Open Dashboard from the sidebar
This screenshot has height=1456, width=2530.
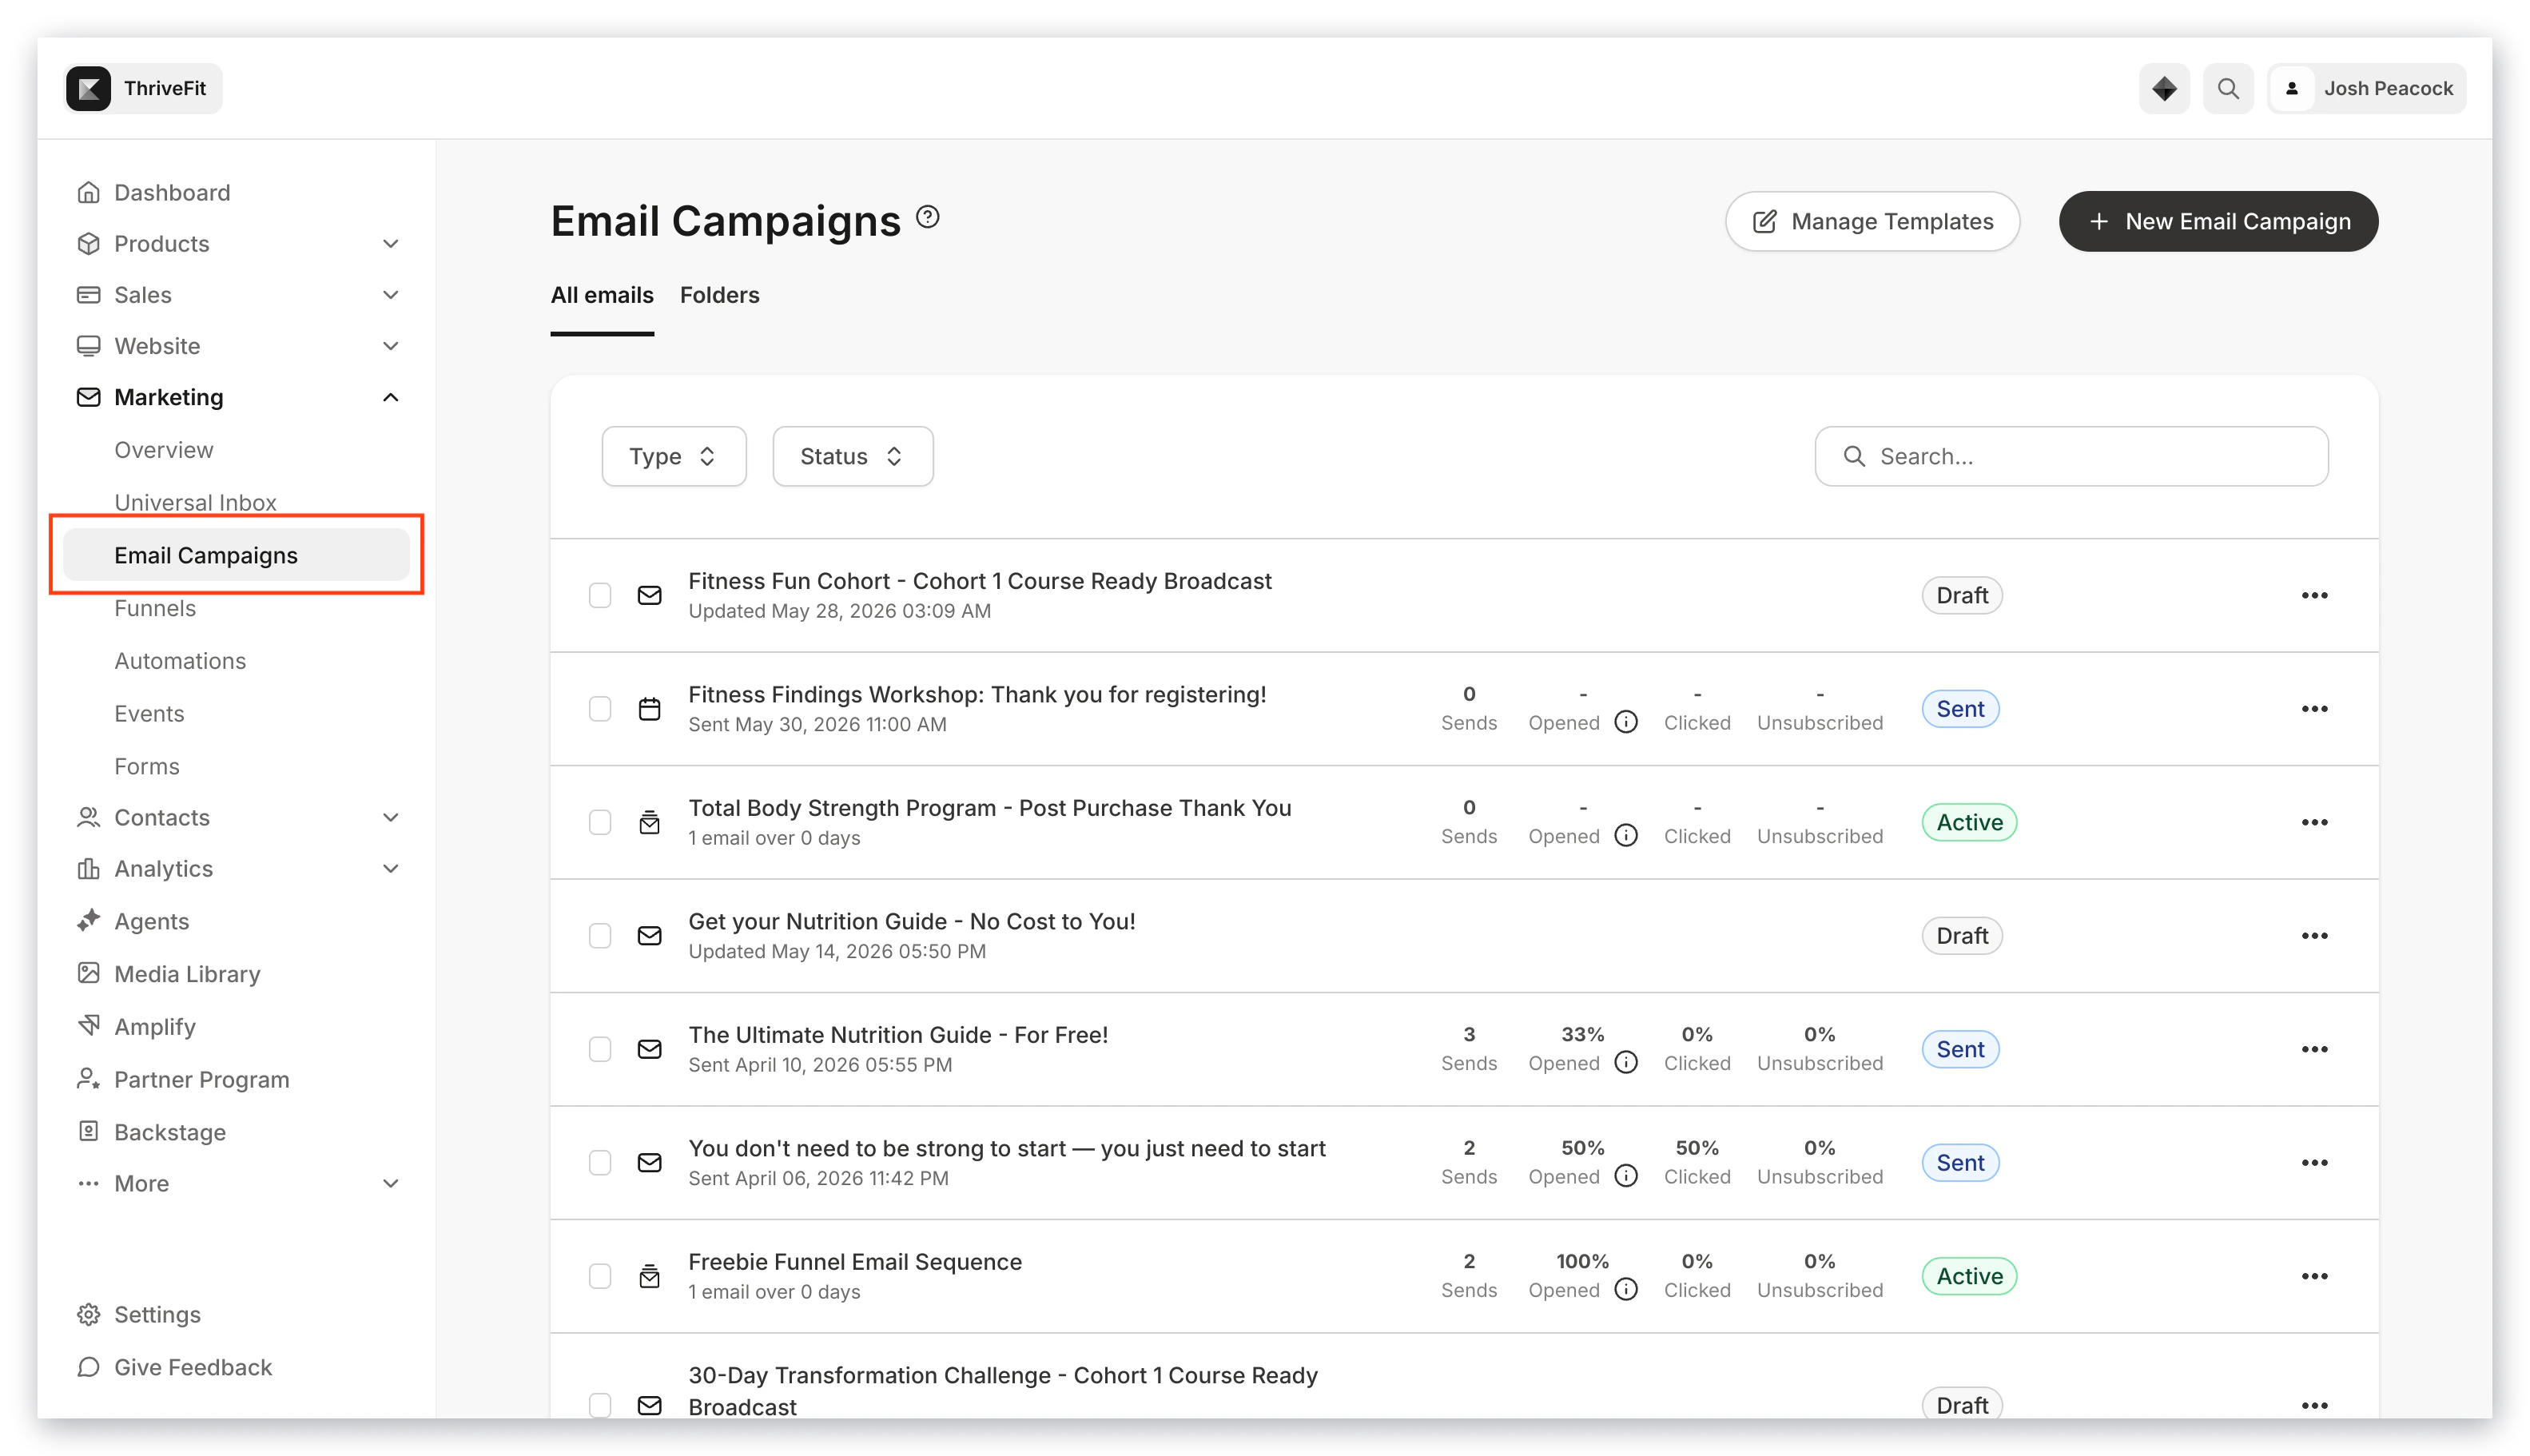point(172,192)
